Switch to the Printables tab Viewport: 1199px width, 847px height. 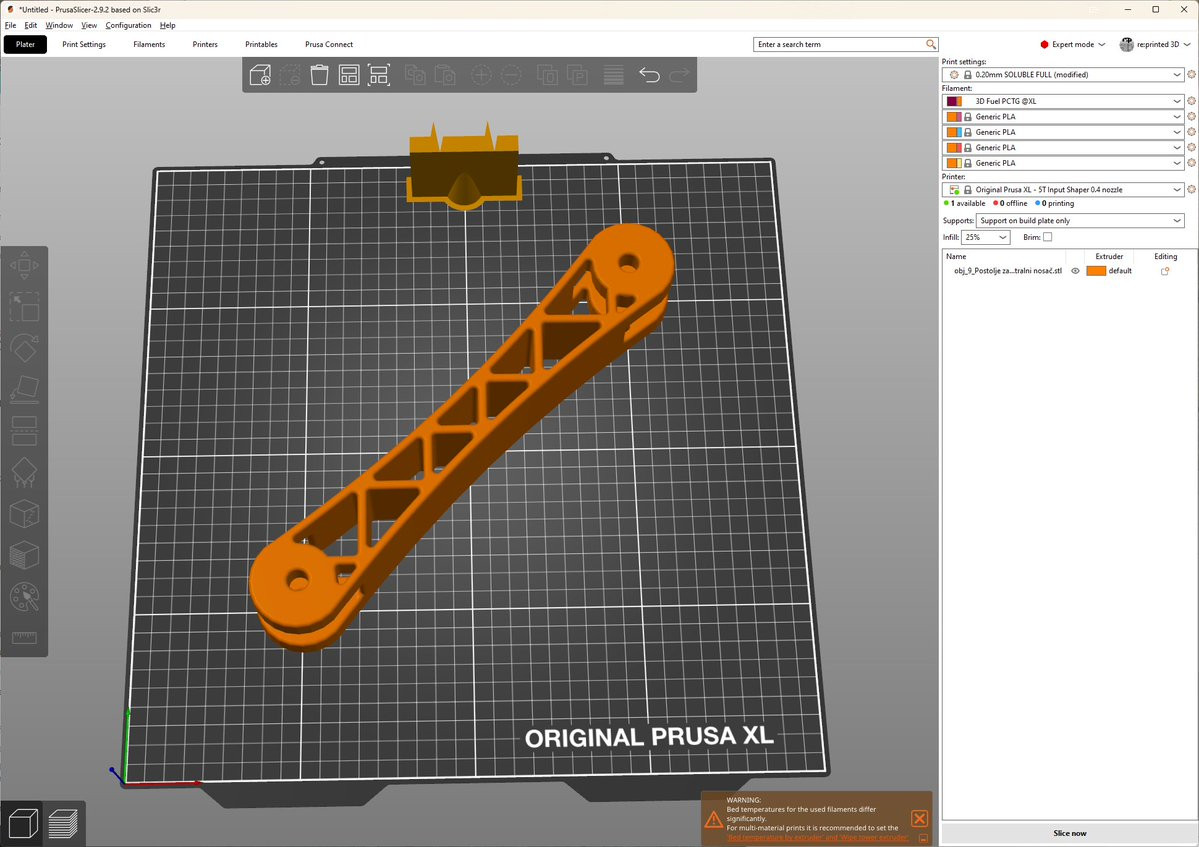[x=262, y=44]
